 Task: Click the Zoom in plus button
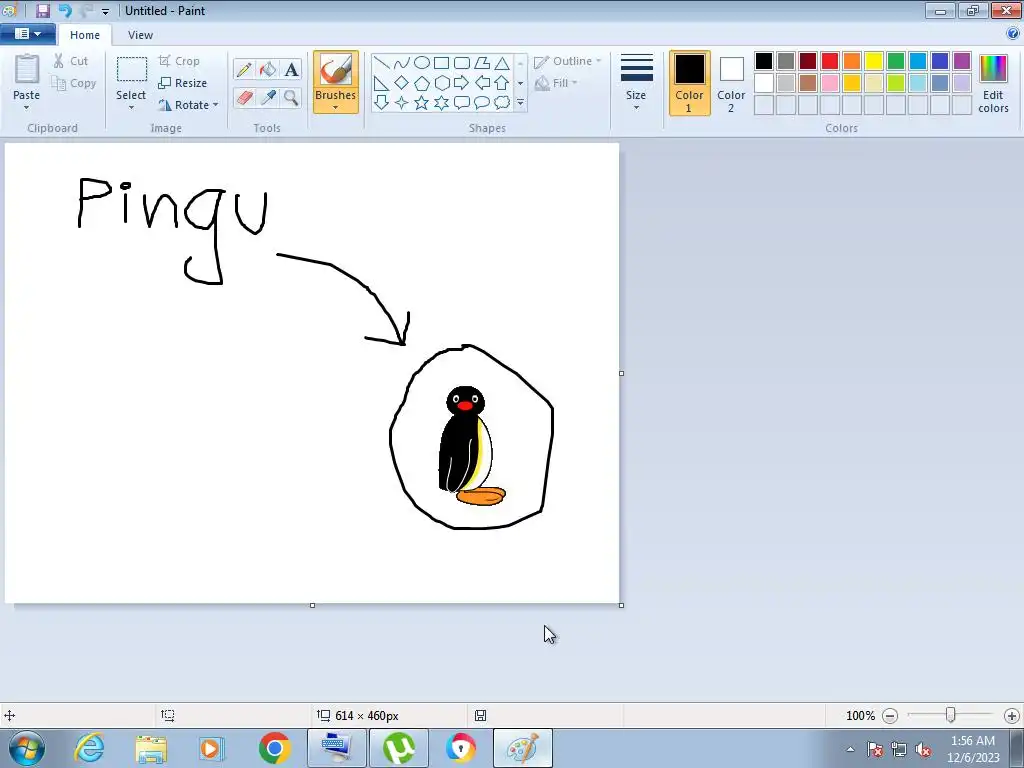click(x=1012, y=716)
